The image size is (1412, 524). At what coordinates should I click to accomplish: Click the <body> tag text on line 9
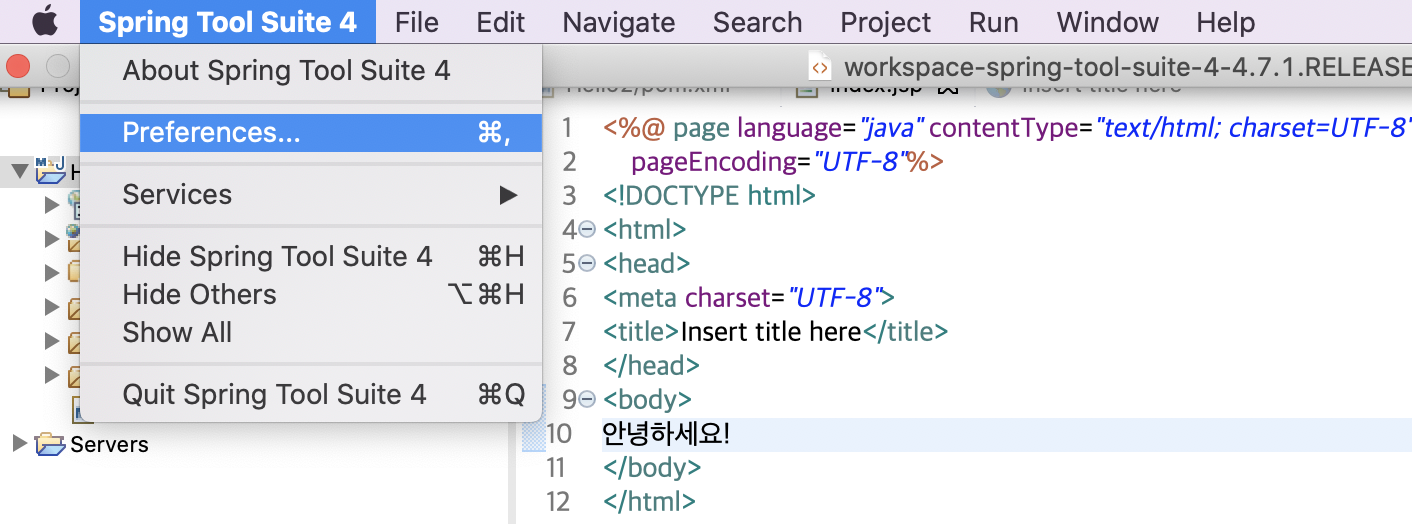pyautogui.click(x=647, y=399)
